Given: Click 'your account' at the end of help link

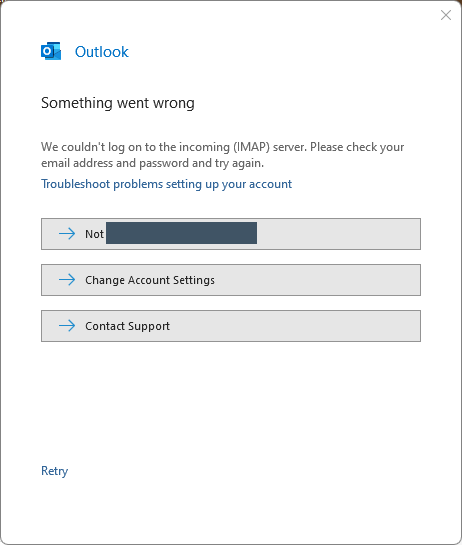Looking at the screenshot, I should point(257,184).
